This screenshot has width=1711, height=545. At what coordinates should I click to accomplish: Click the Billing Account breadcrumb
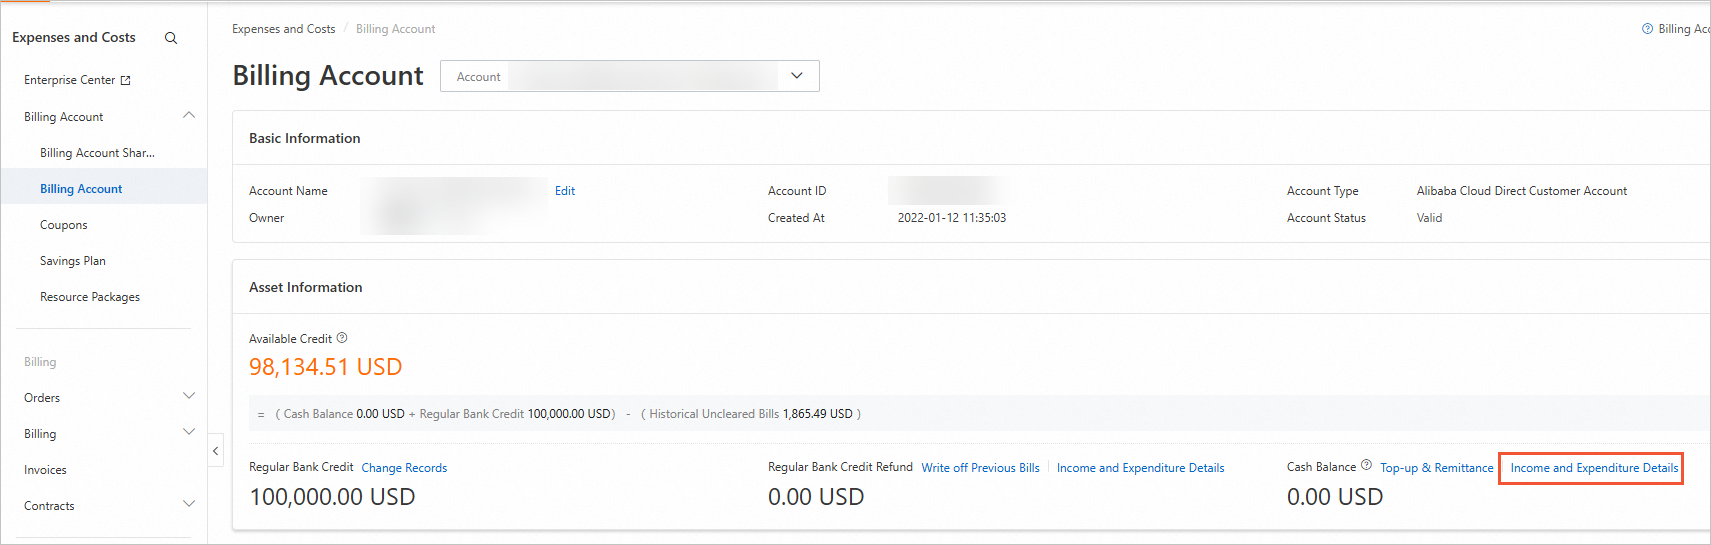(x=396, y=29)
